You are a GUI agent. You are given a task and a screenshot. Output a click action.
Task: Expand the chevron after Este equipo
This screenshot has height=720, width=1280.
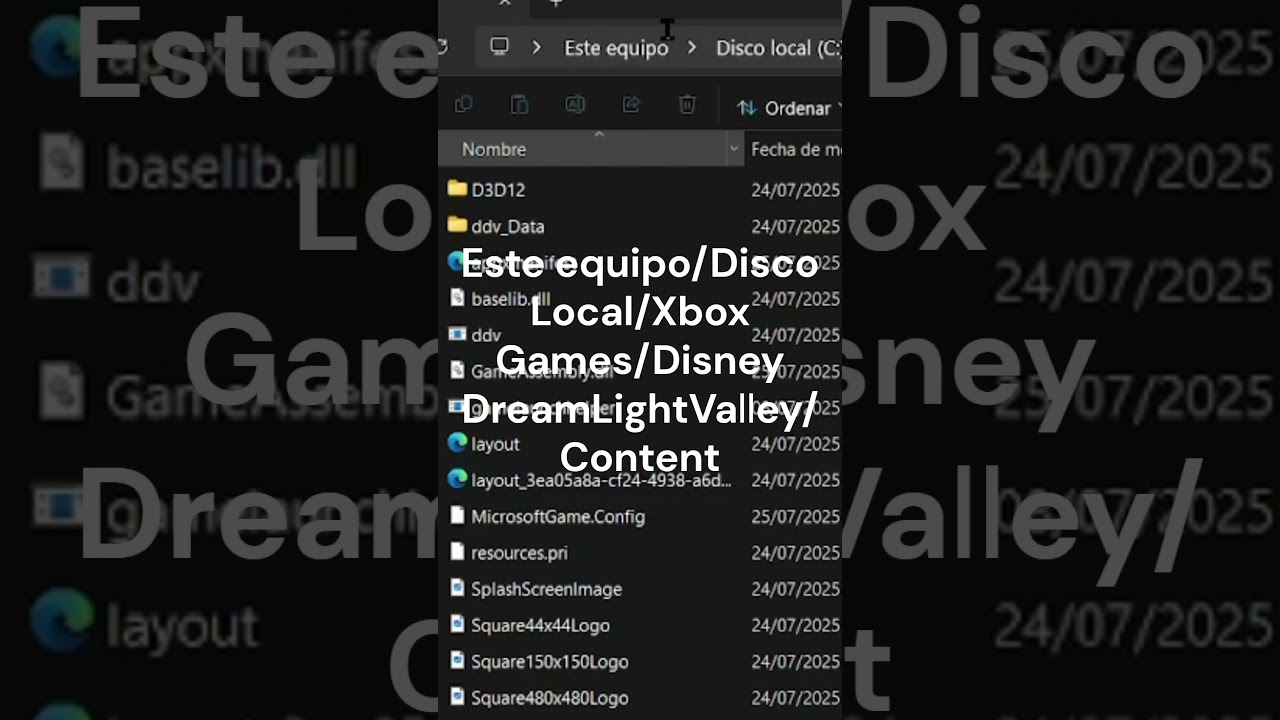click(691, 47)
